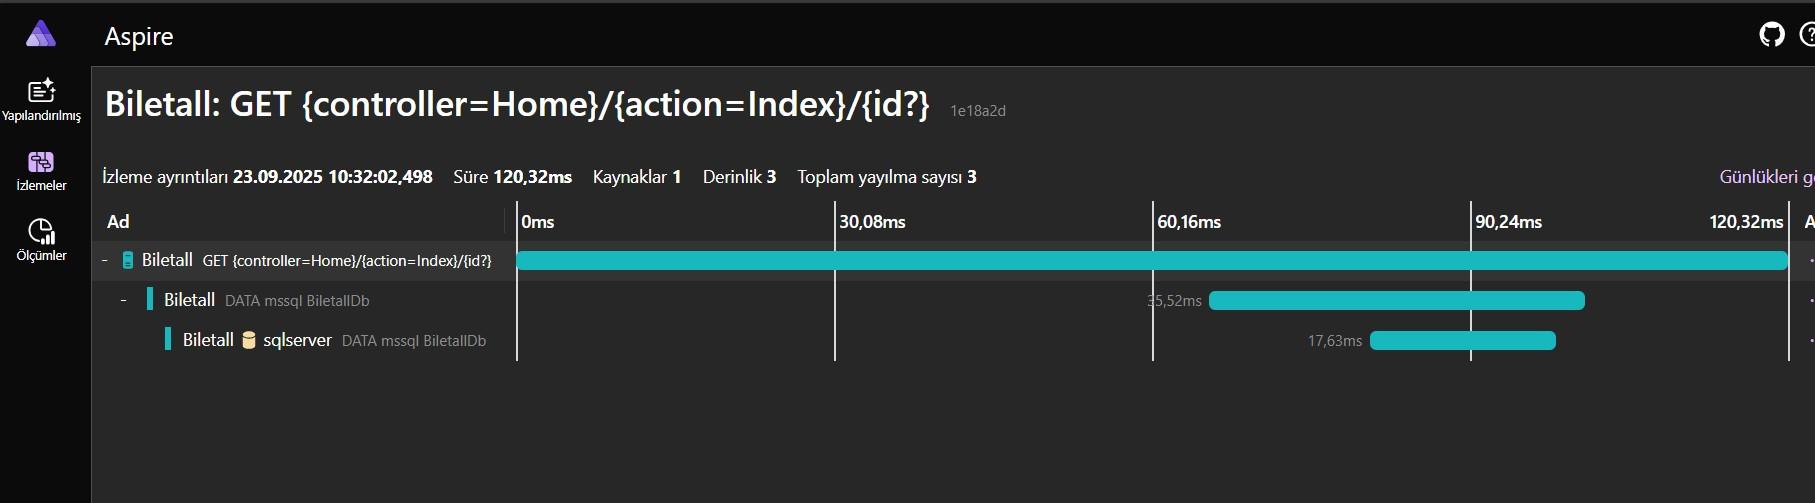Image resolution: width=1815 pixels, height=503 pixels.
Task: Open the Ölçümler metrics icon
Action: tap(41, 232)
